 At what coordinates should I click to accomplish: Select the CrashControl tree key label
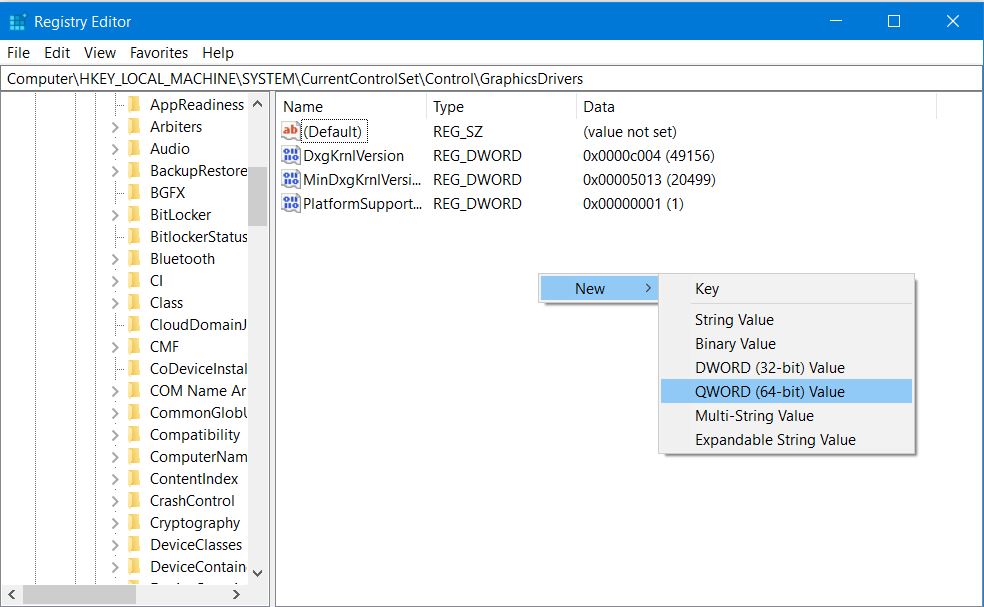[192, 501]
